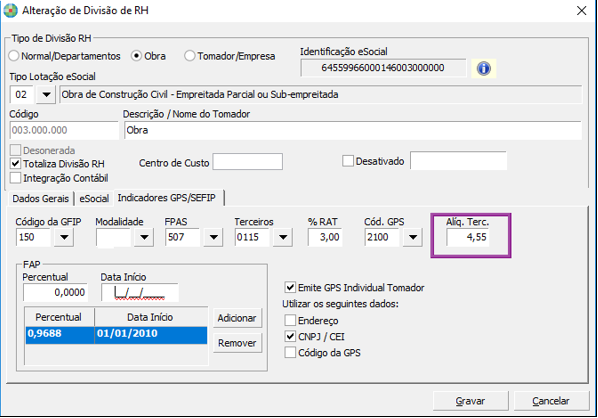Viewport: 598px width, 418px height.
Task: Toggle the Totaliza Divisão RH checkbox
Action: coord(15,164)
